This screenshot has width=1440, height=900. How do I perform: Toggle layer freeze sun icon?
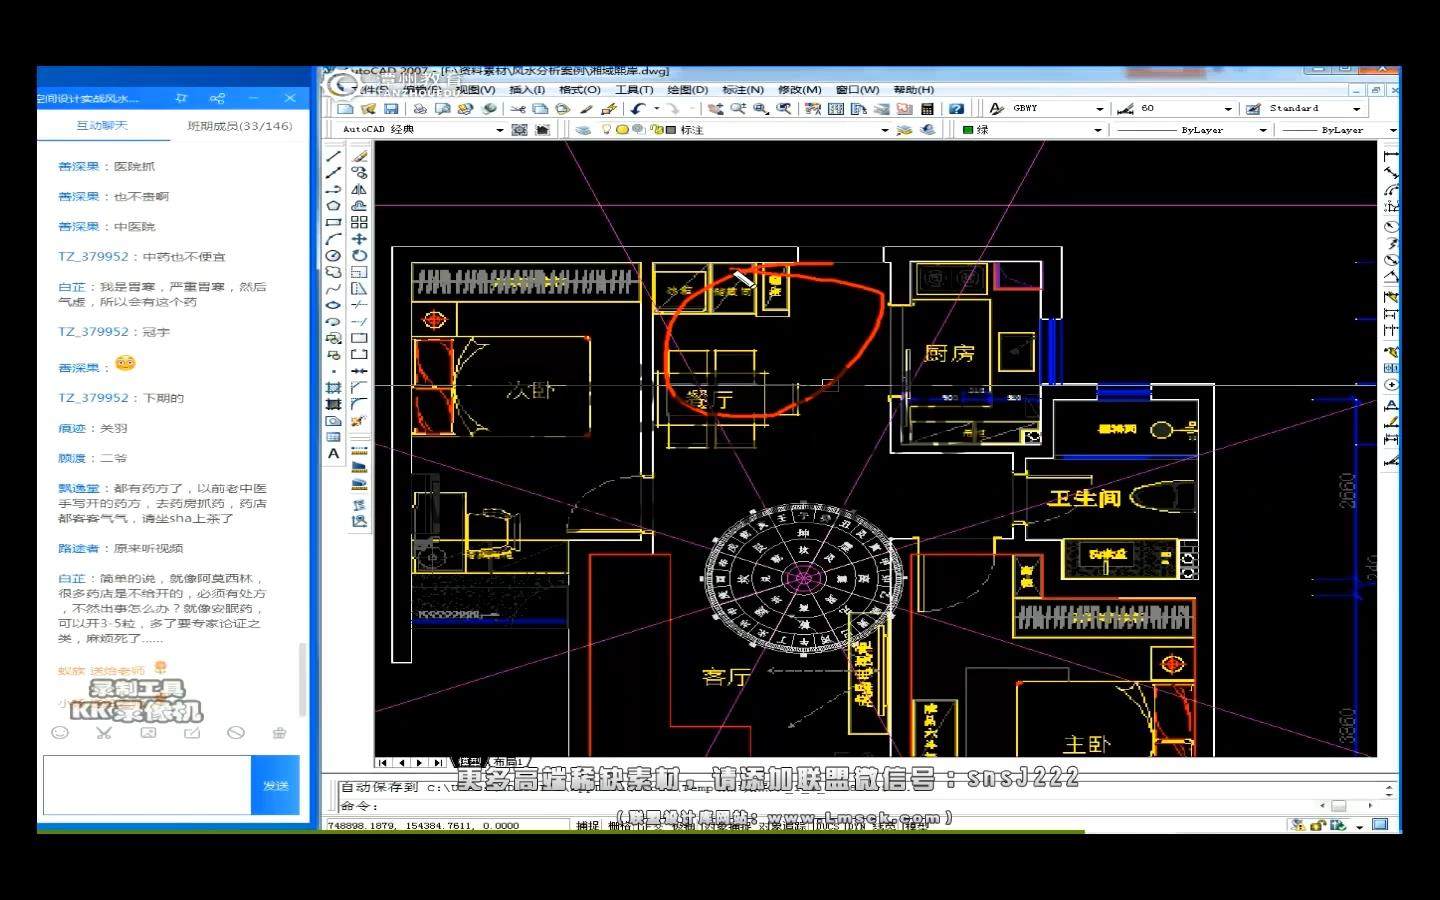pos(622,130)
